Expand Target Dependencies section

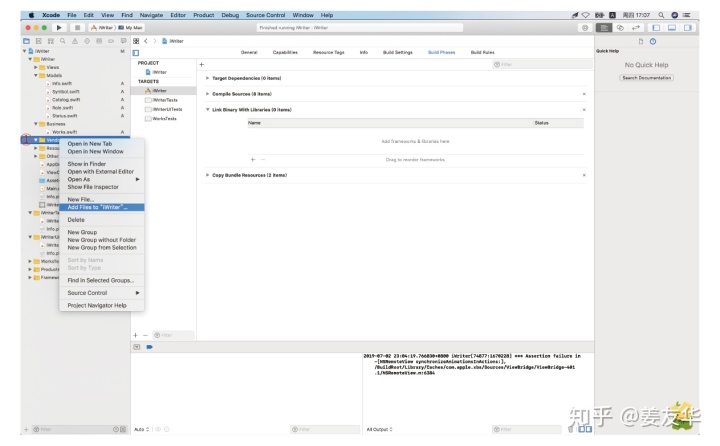click(208, 78)
